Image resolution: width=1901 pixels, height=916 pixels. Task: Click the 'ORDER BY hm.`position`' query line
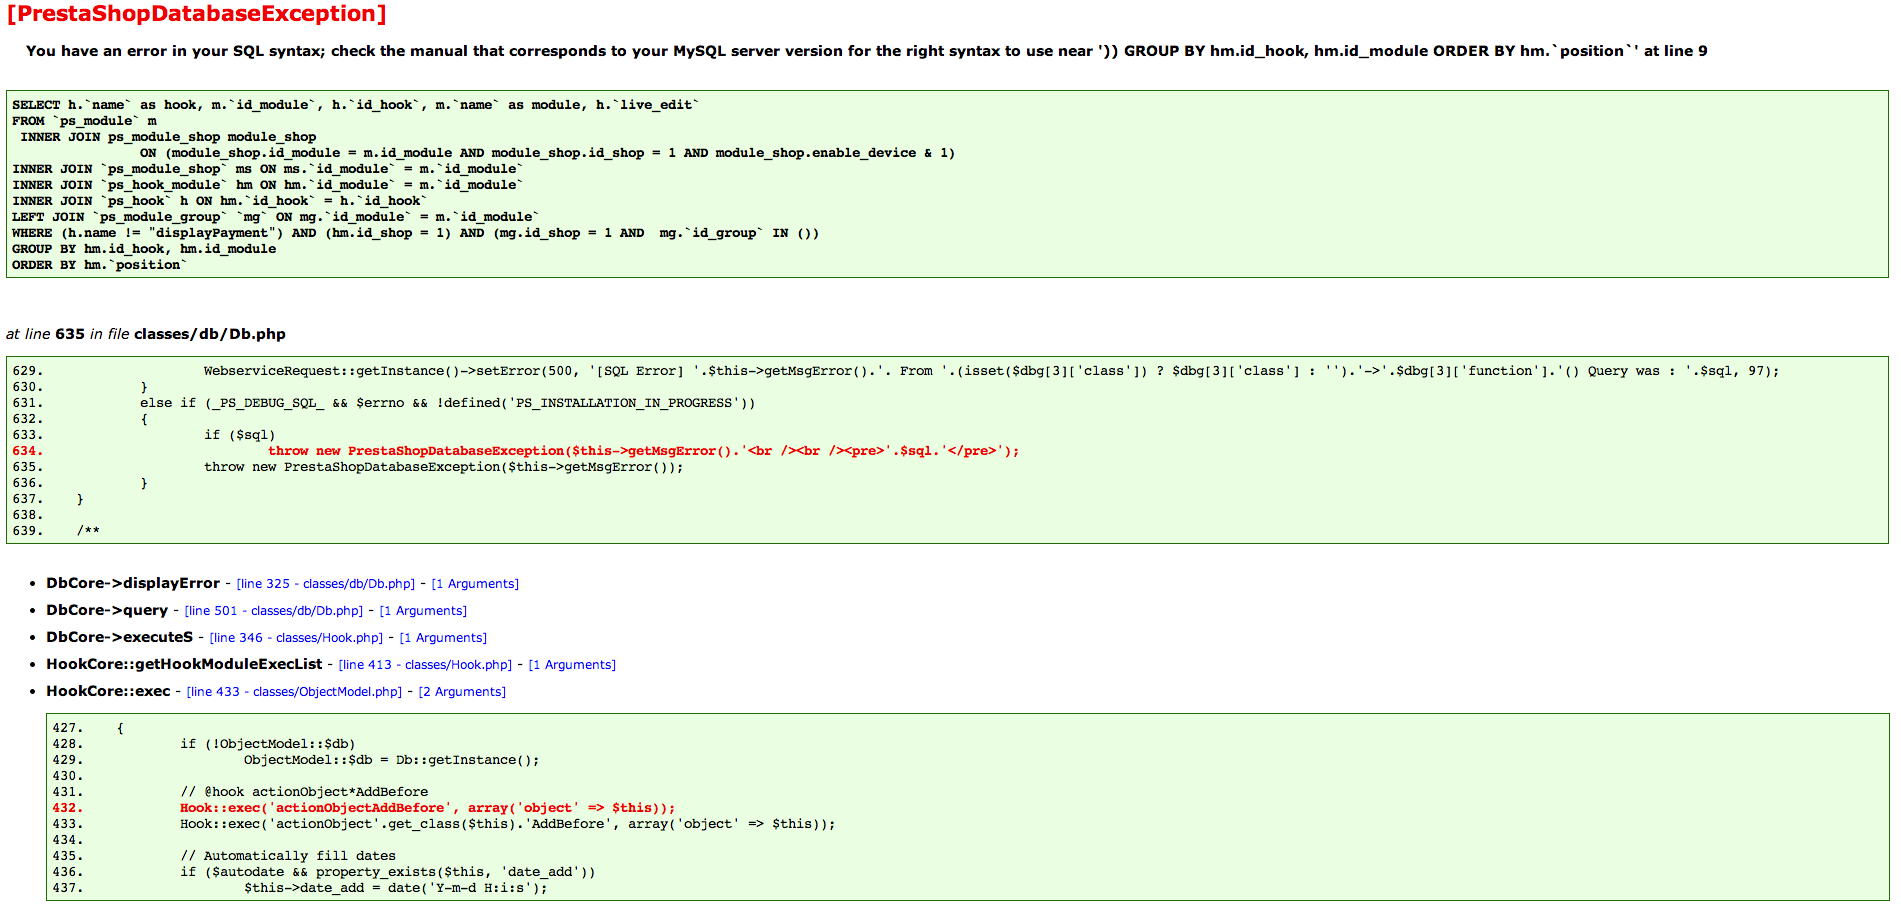coord(99,265)
